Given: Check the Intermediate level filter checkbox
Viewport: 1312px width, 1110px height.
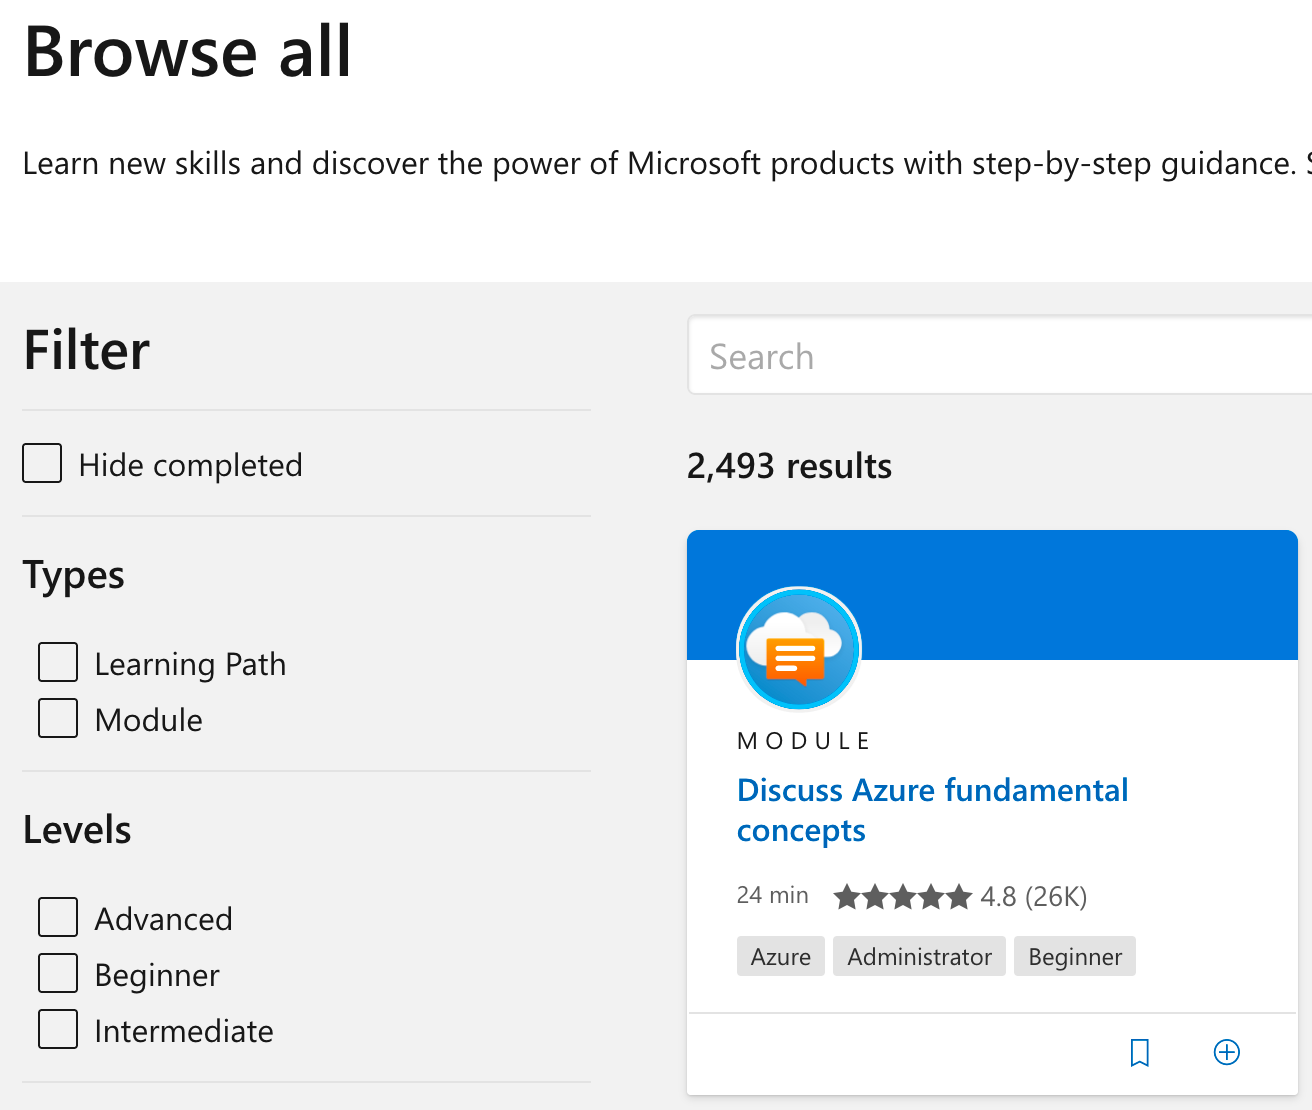Looking at the screenshot, I should click(58, 1030).
